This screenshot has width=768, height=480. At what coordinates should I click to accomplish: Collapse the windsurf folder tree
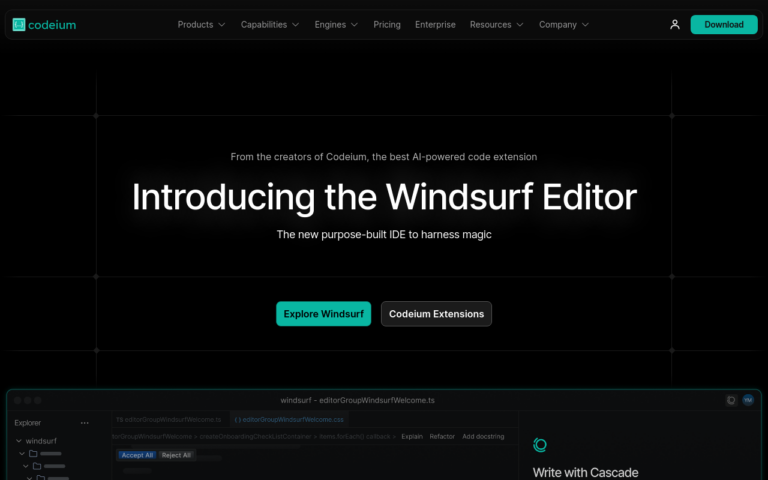coord(18,441)
